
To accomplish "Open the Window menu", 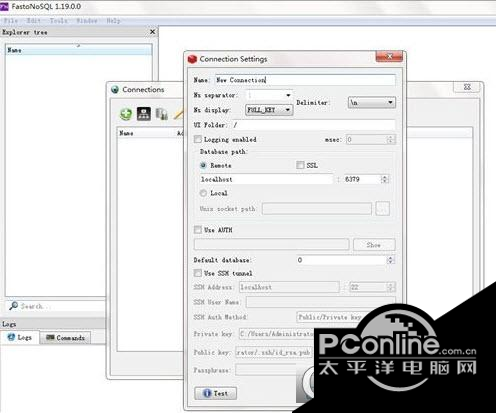I will click(x=87, y=21).
